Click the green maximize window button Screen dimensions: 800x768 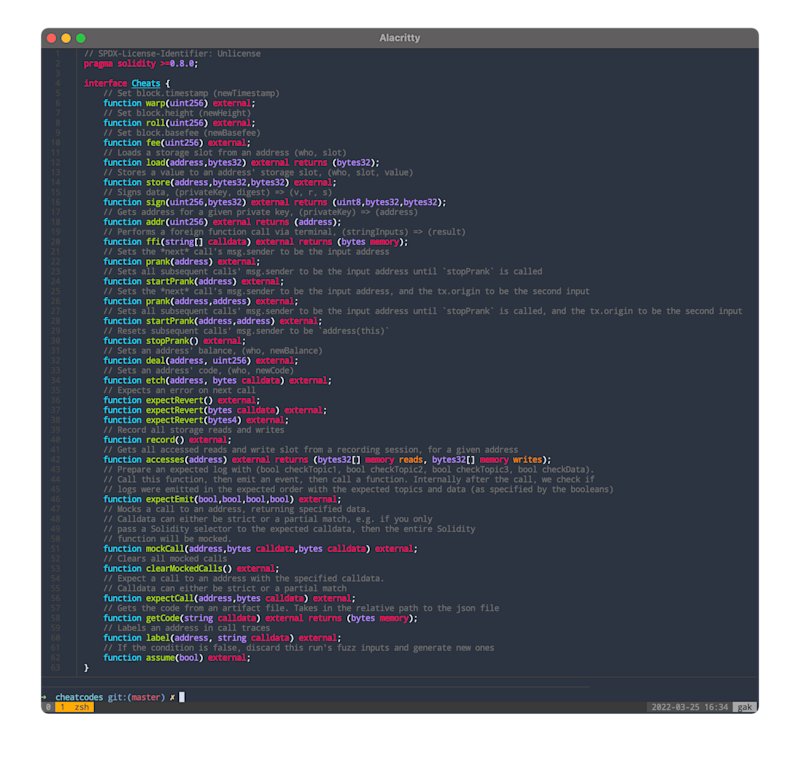[x=81, y=38]
